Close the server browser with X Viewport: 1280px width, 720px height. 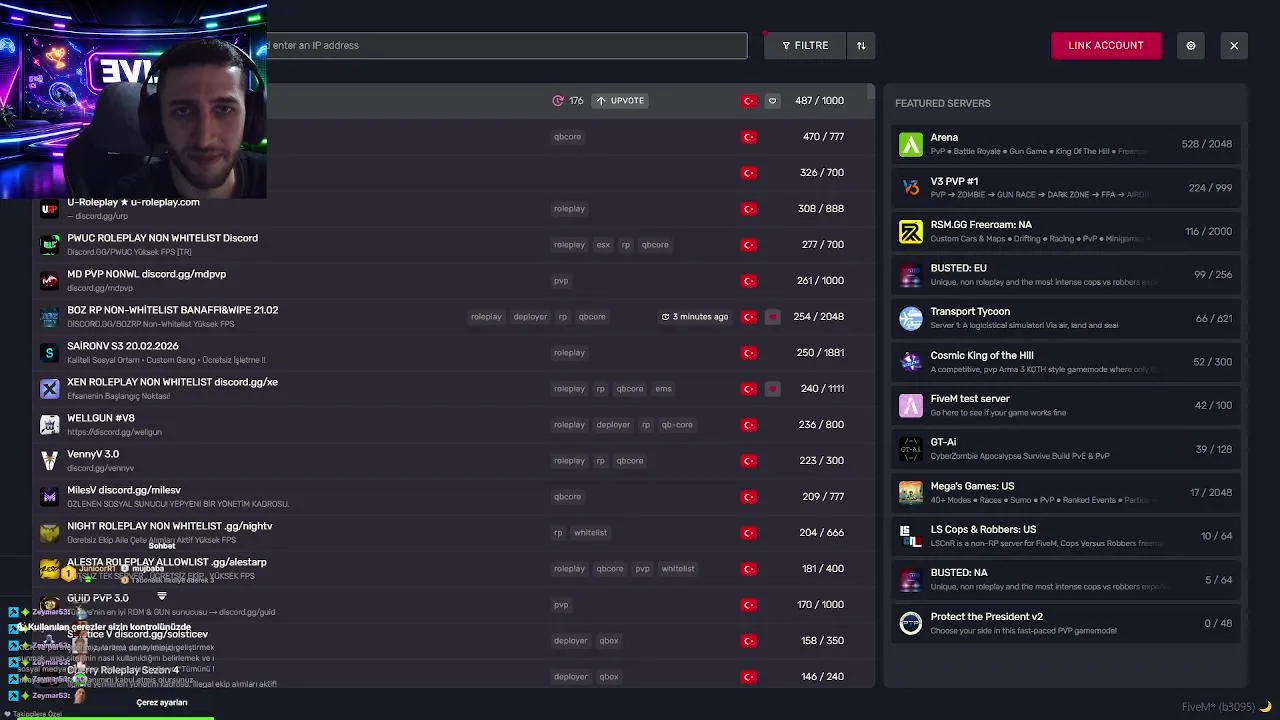point(1234,45)
